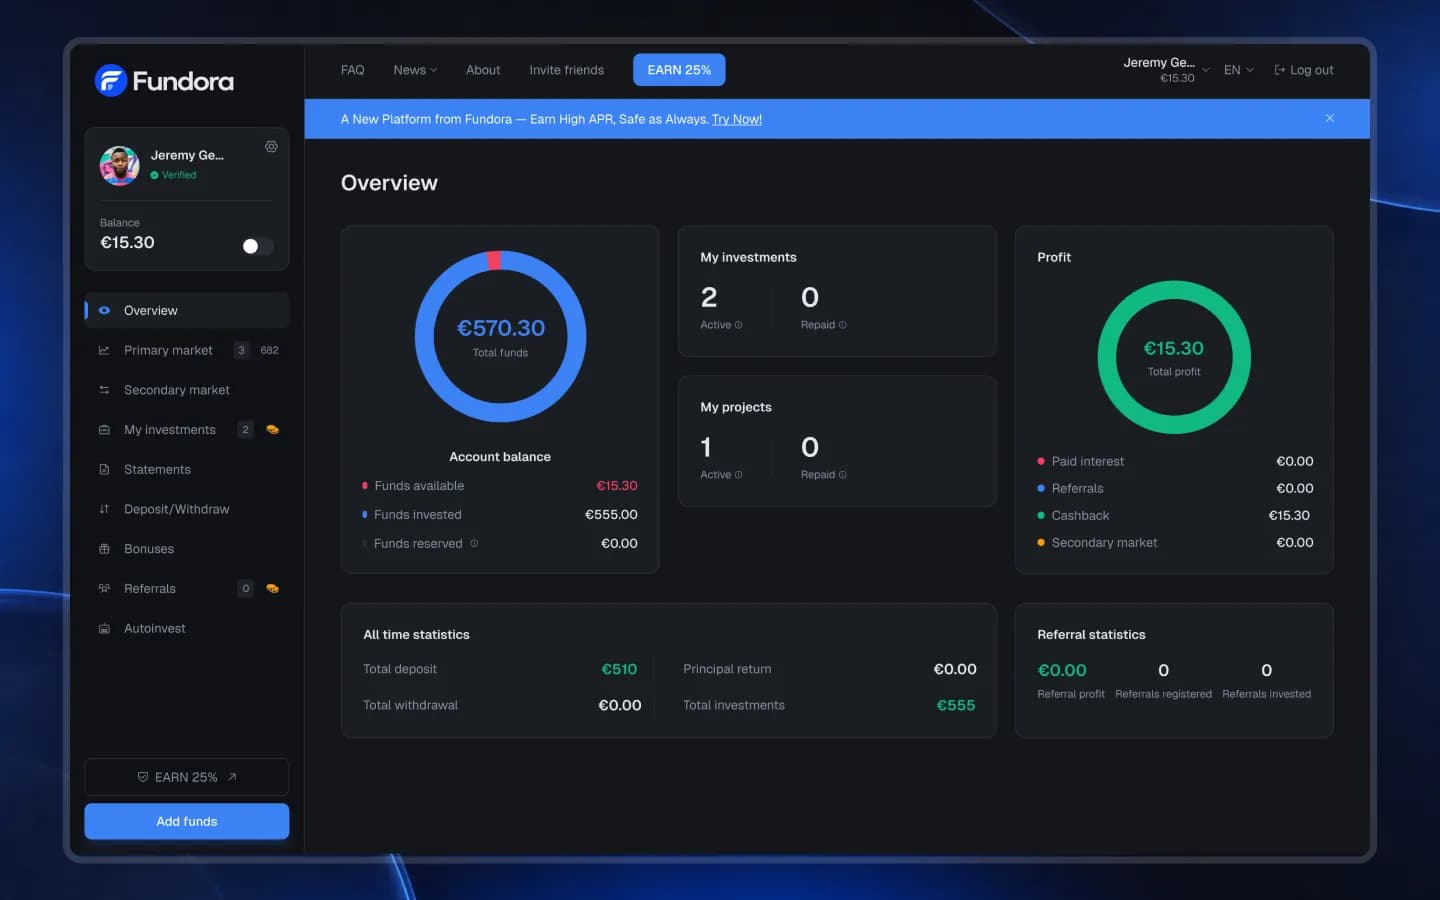Click info icon beside My investments Repaid

(x=843, y=325)
